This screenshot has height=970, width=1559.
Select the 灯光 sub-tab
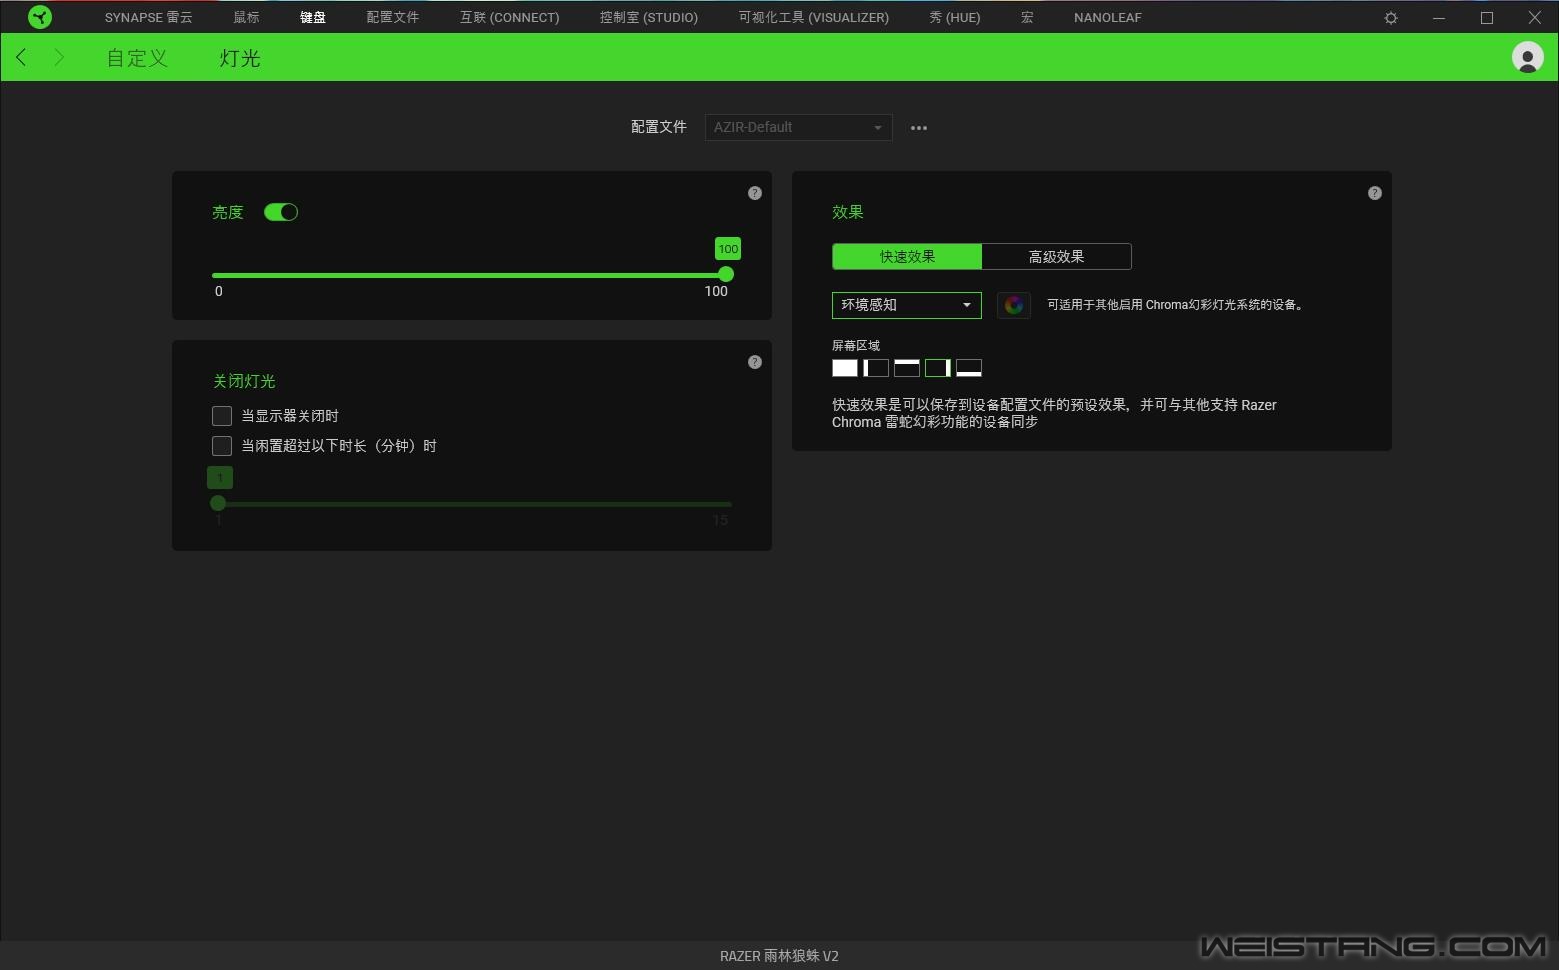240,58
